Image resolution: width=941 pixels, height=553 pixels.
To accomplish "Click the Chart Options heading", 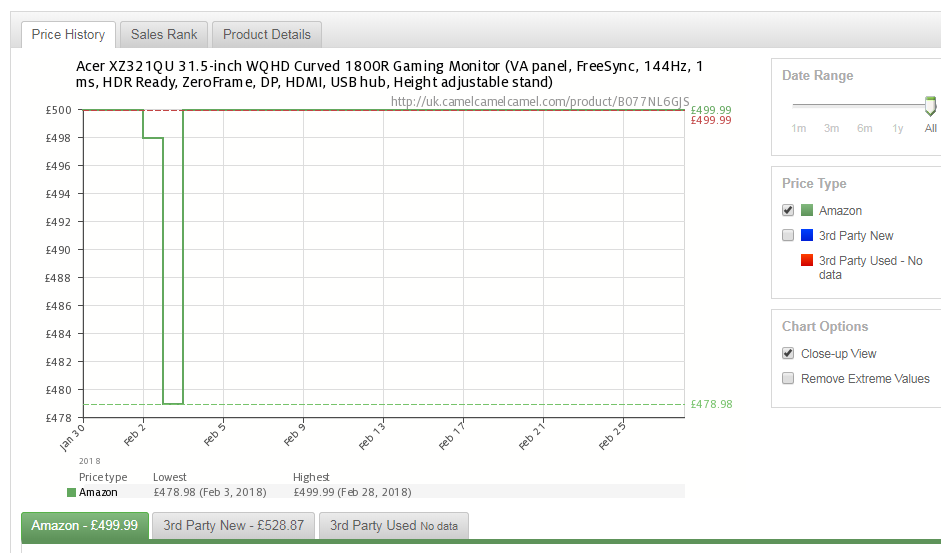I will pos(825,327).
